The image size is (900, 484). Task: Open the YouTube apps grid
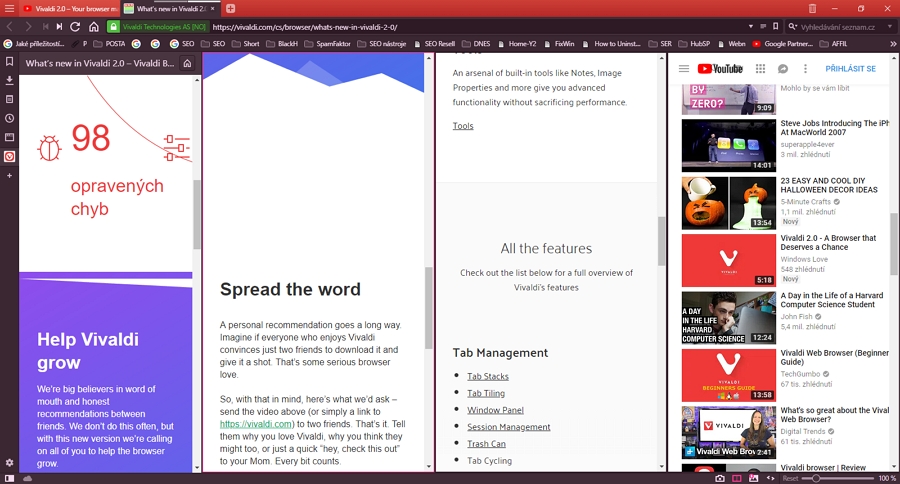pyautogui.click(x=761, y=69)
